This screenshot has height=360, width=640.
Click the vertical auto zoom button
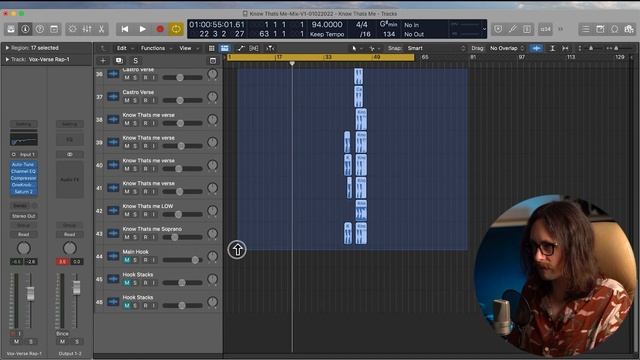552,48
